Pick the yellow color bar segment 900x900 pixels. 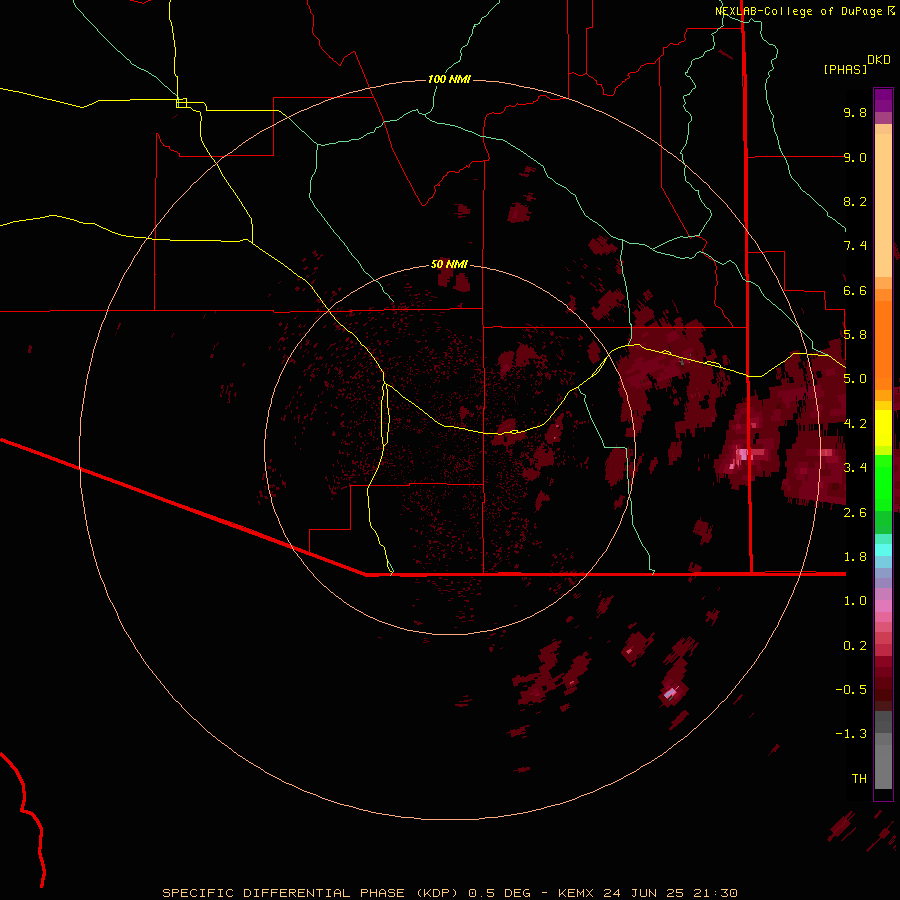(x=883, y=428)
